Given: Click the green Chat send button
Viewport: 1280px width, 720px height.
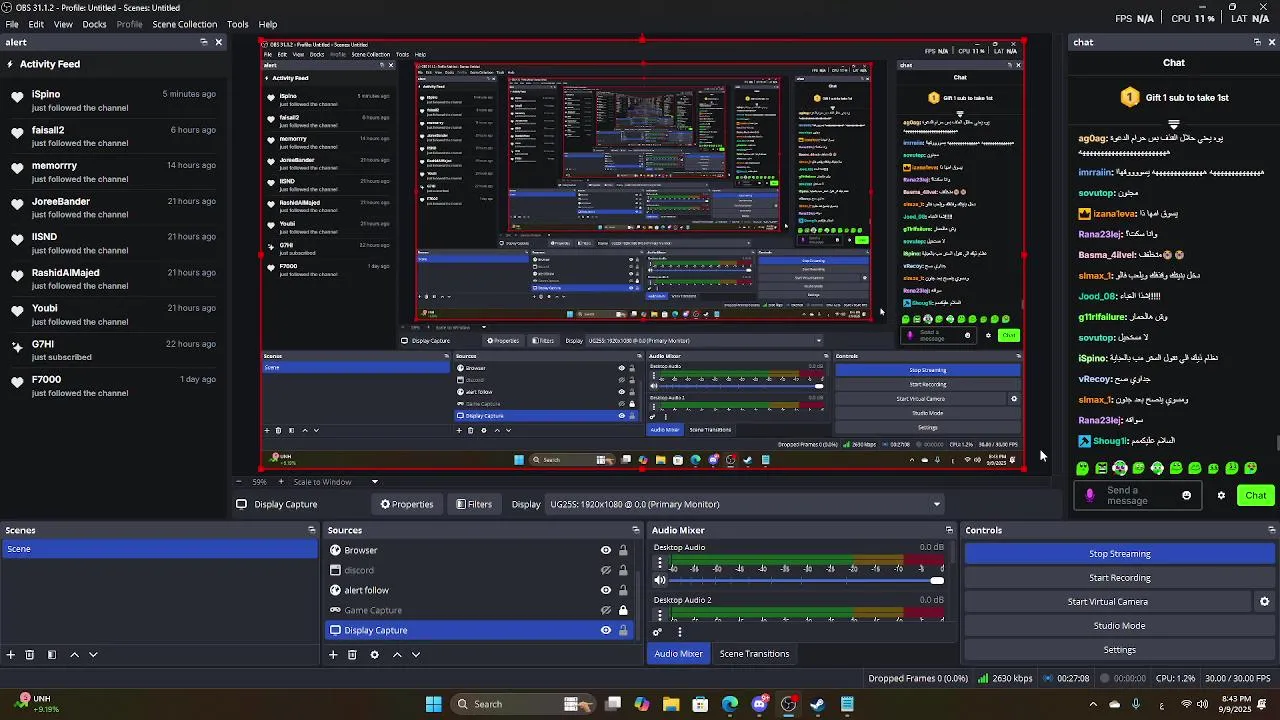Looking at the screenshot, I should (1255, 495).
